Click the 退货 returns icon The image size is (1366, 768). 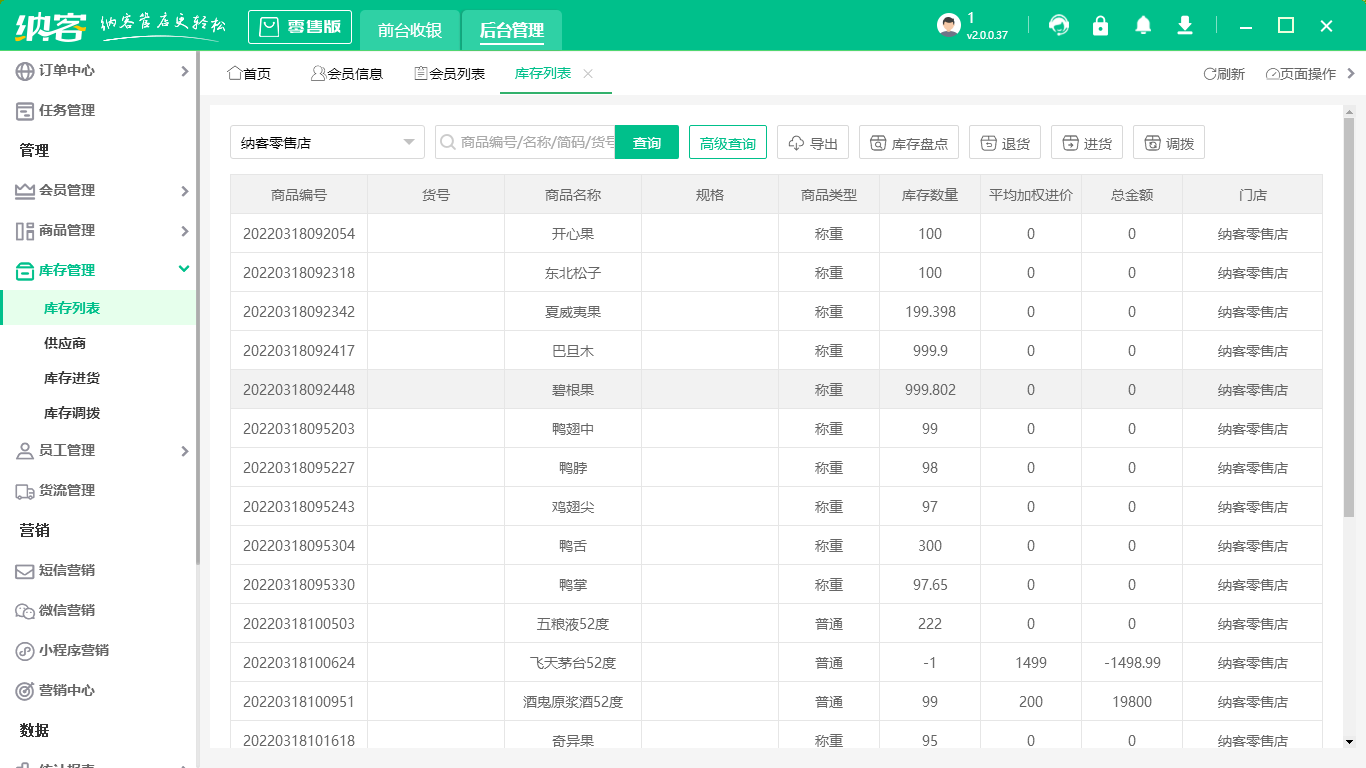1005,141
